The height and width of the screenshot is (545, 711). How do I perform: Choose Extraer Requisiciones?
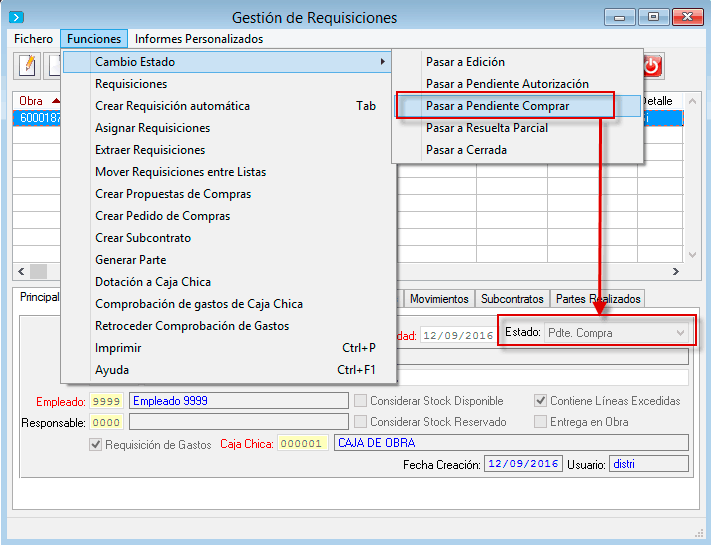tap(227, 150)
